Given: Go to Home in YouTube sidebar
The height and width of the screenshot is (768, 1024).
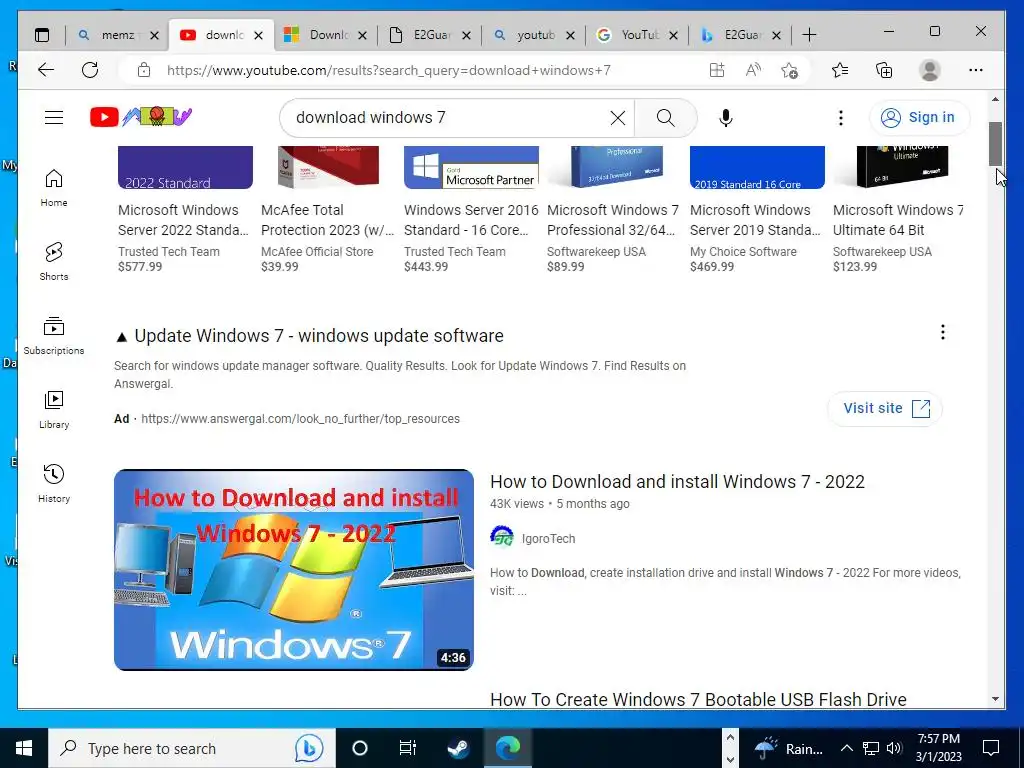Looking at the screenshot, I should pos(54,188).
